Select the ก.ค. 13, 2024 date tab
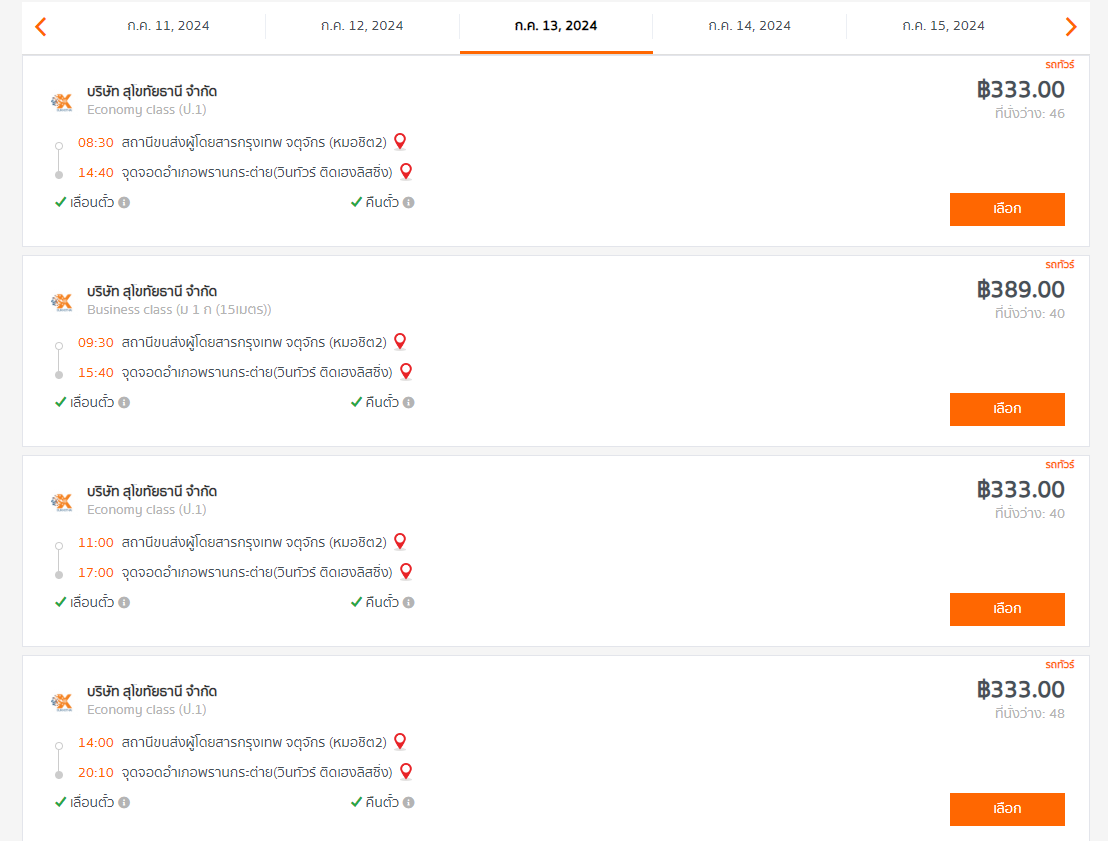Screen dimensions: 1108x841 [556, 26]
